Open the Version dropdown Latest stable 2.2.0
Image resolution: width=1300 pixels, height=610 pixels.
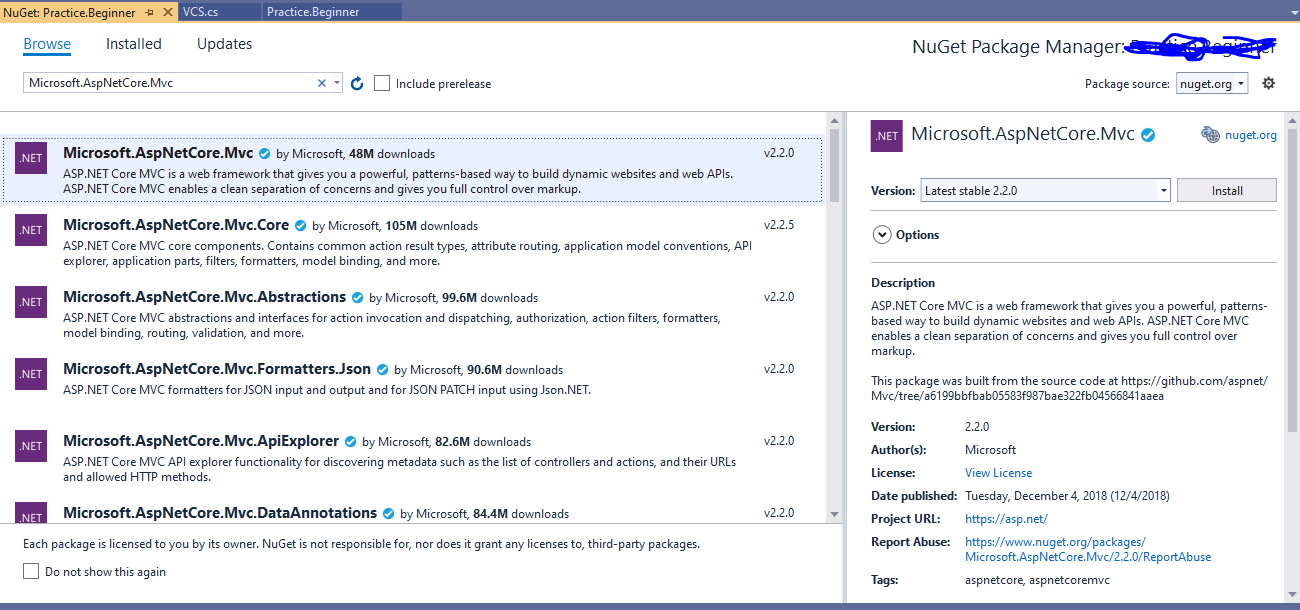1045,190
